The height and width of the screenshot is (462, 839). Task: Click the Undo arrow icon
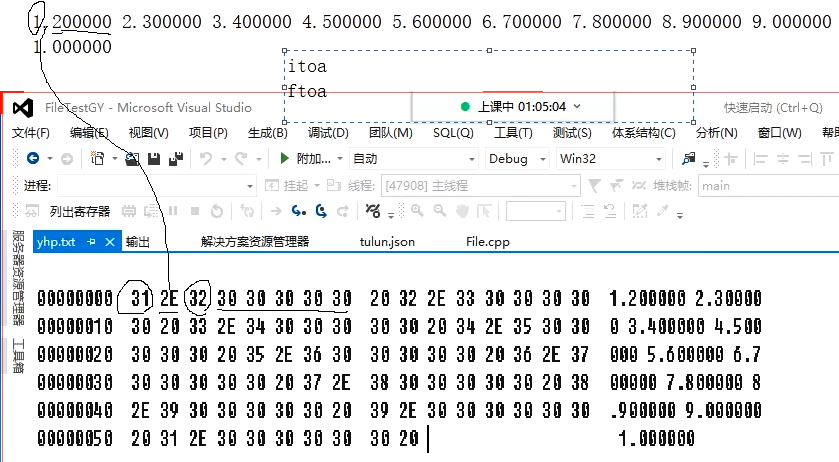tap(205, 158)
